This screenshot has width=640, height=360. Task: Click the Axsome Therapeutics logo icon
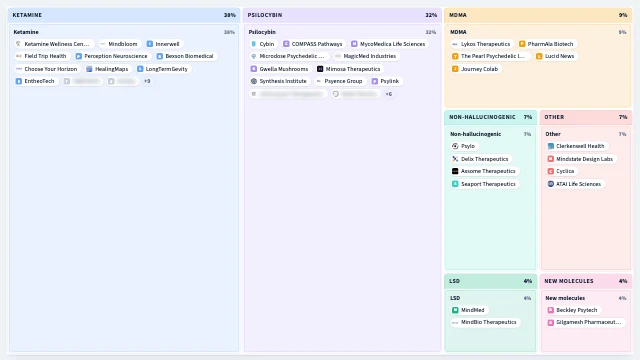pyautogui.click(x=455, y=171)
